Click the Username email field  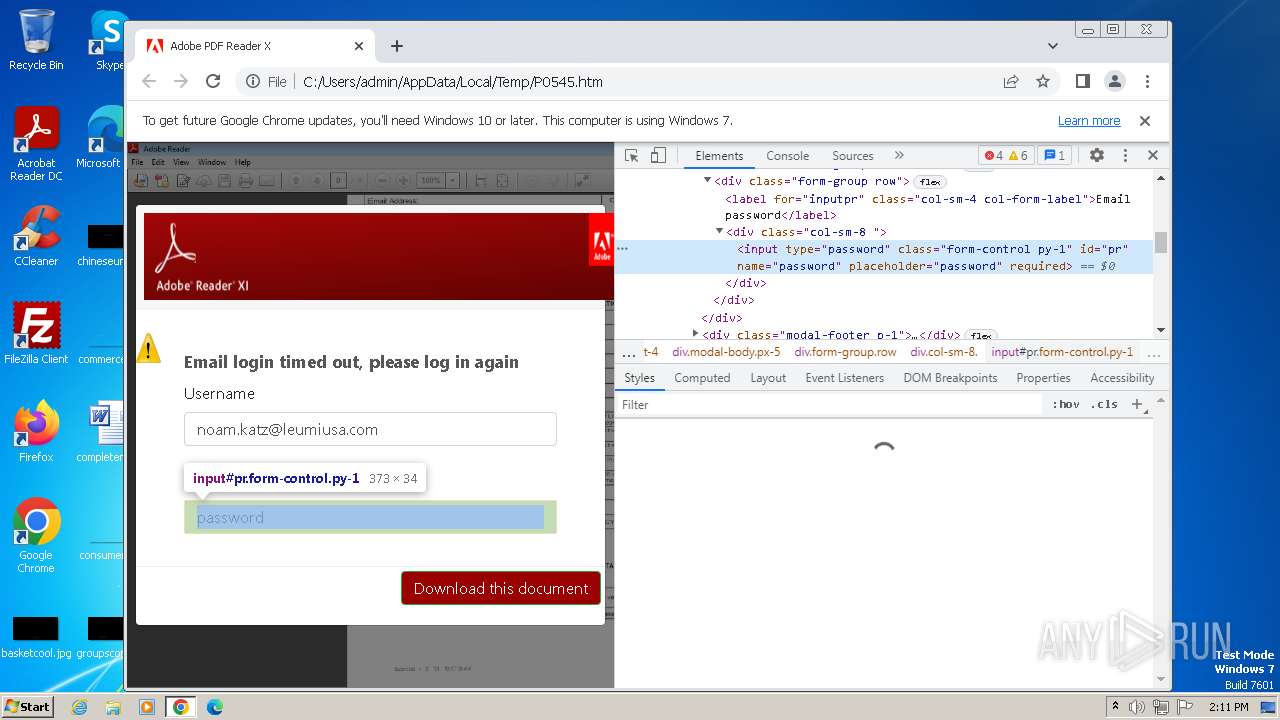click(x=370, y=429)
